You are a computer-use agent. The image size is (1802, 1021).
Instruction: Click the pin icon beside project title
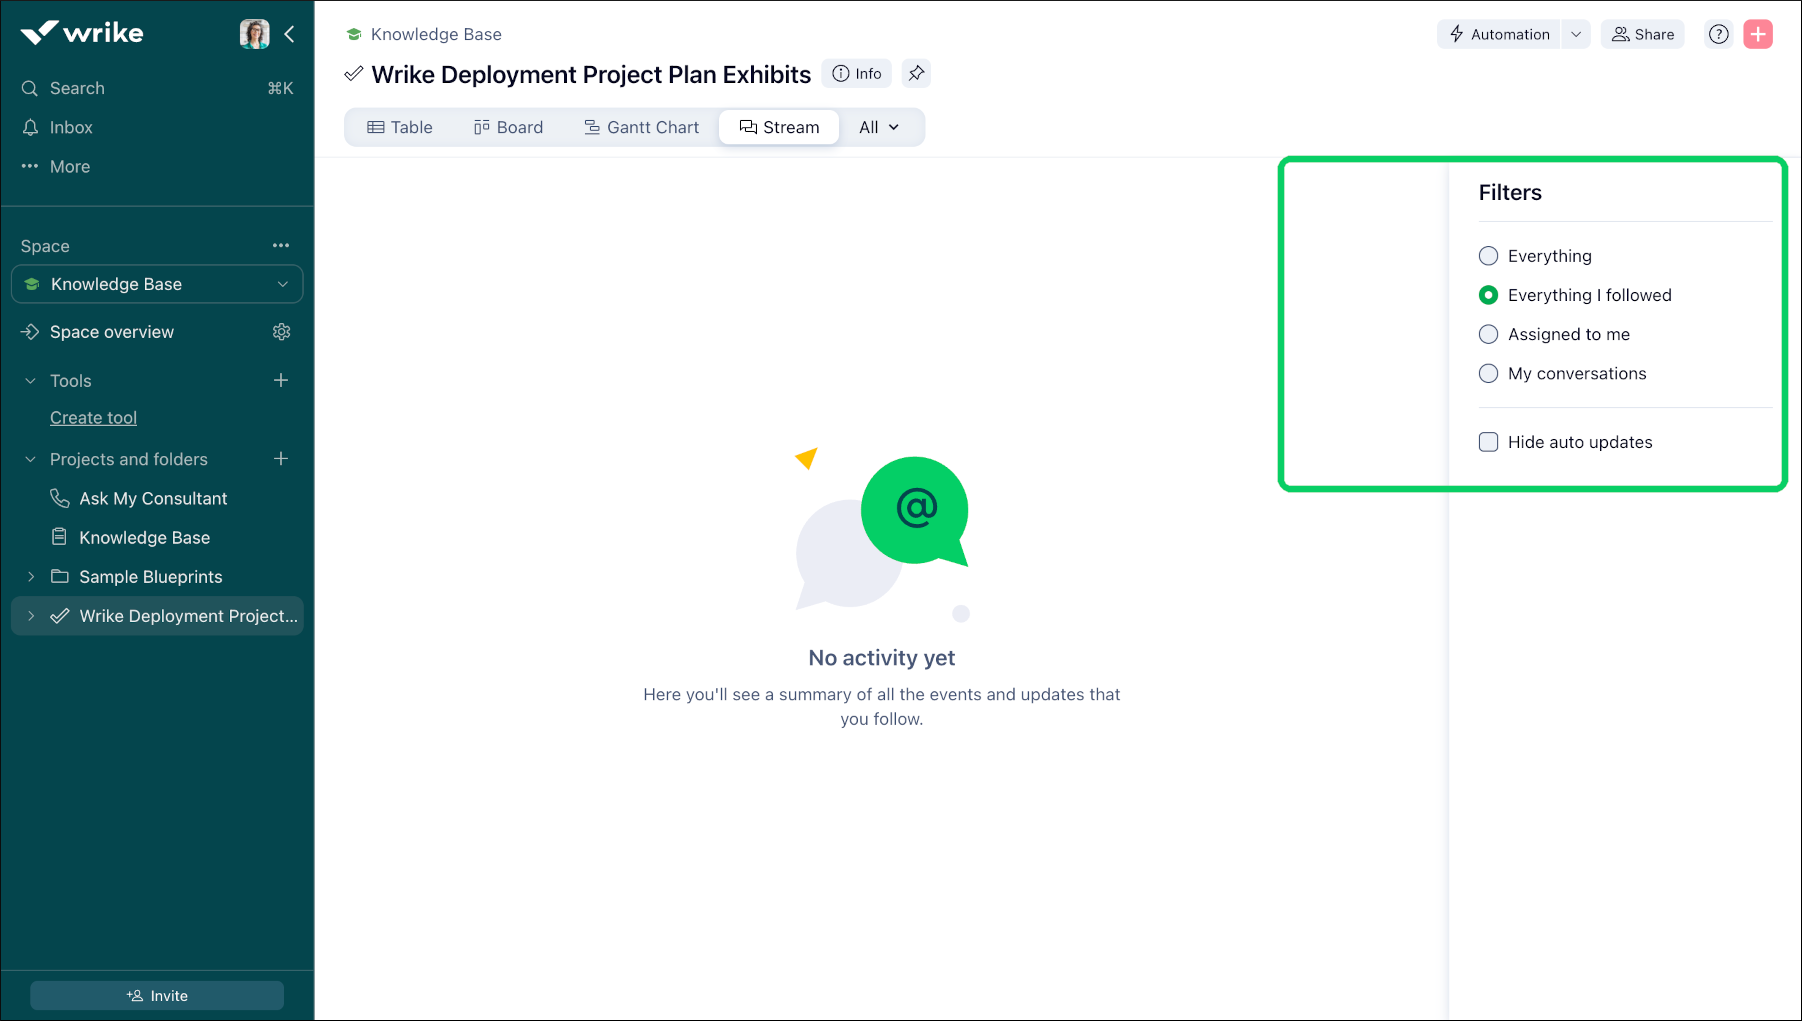(916, 73)
